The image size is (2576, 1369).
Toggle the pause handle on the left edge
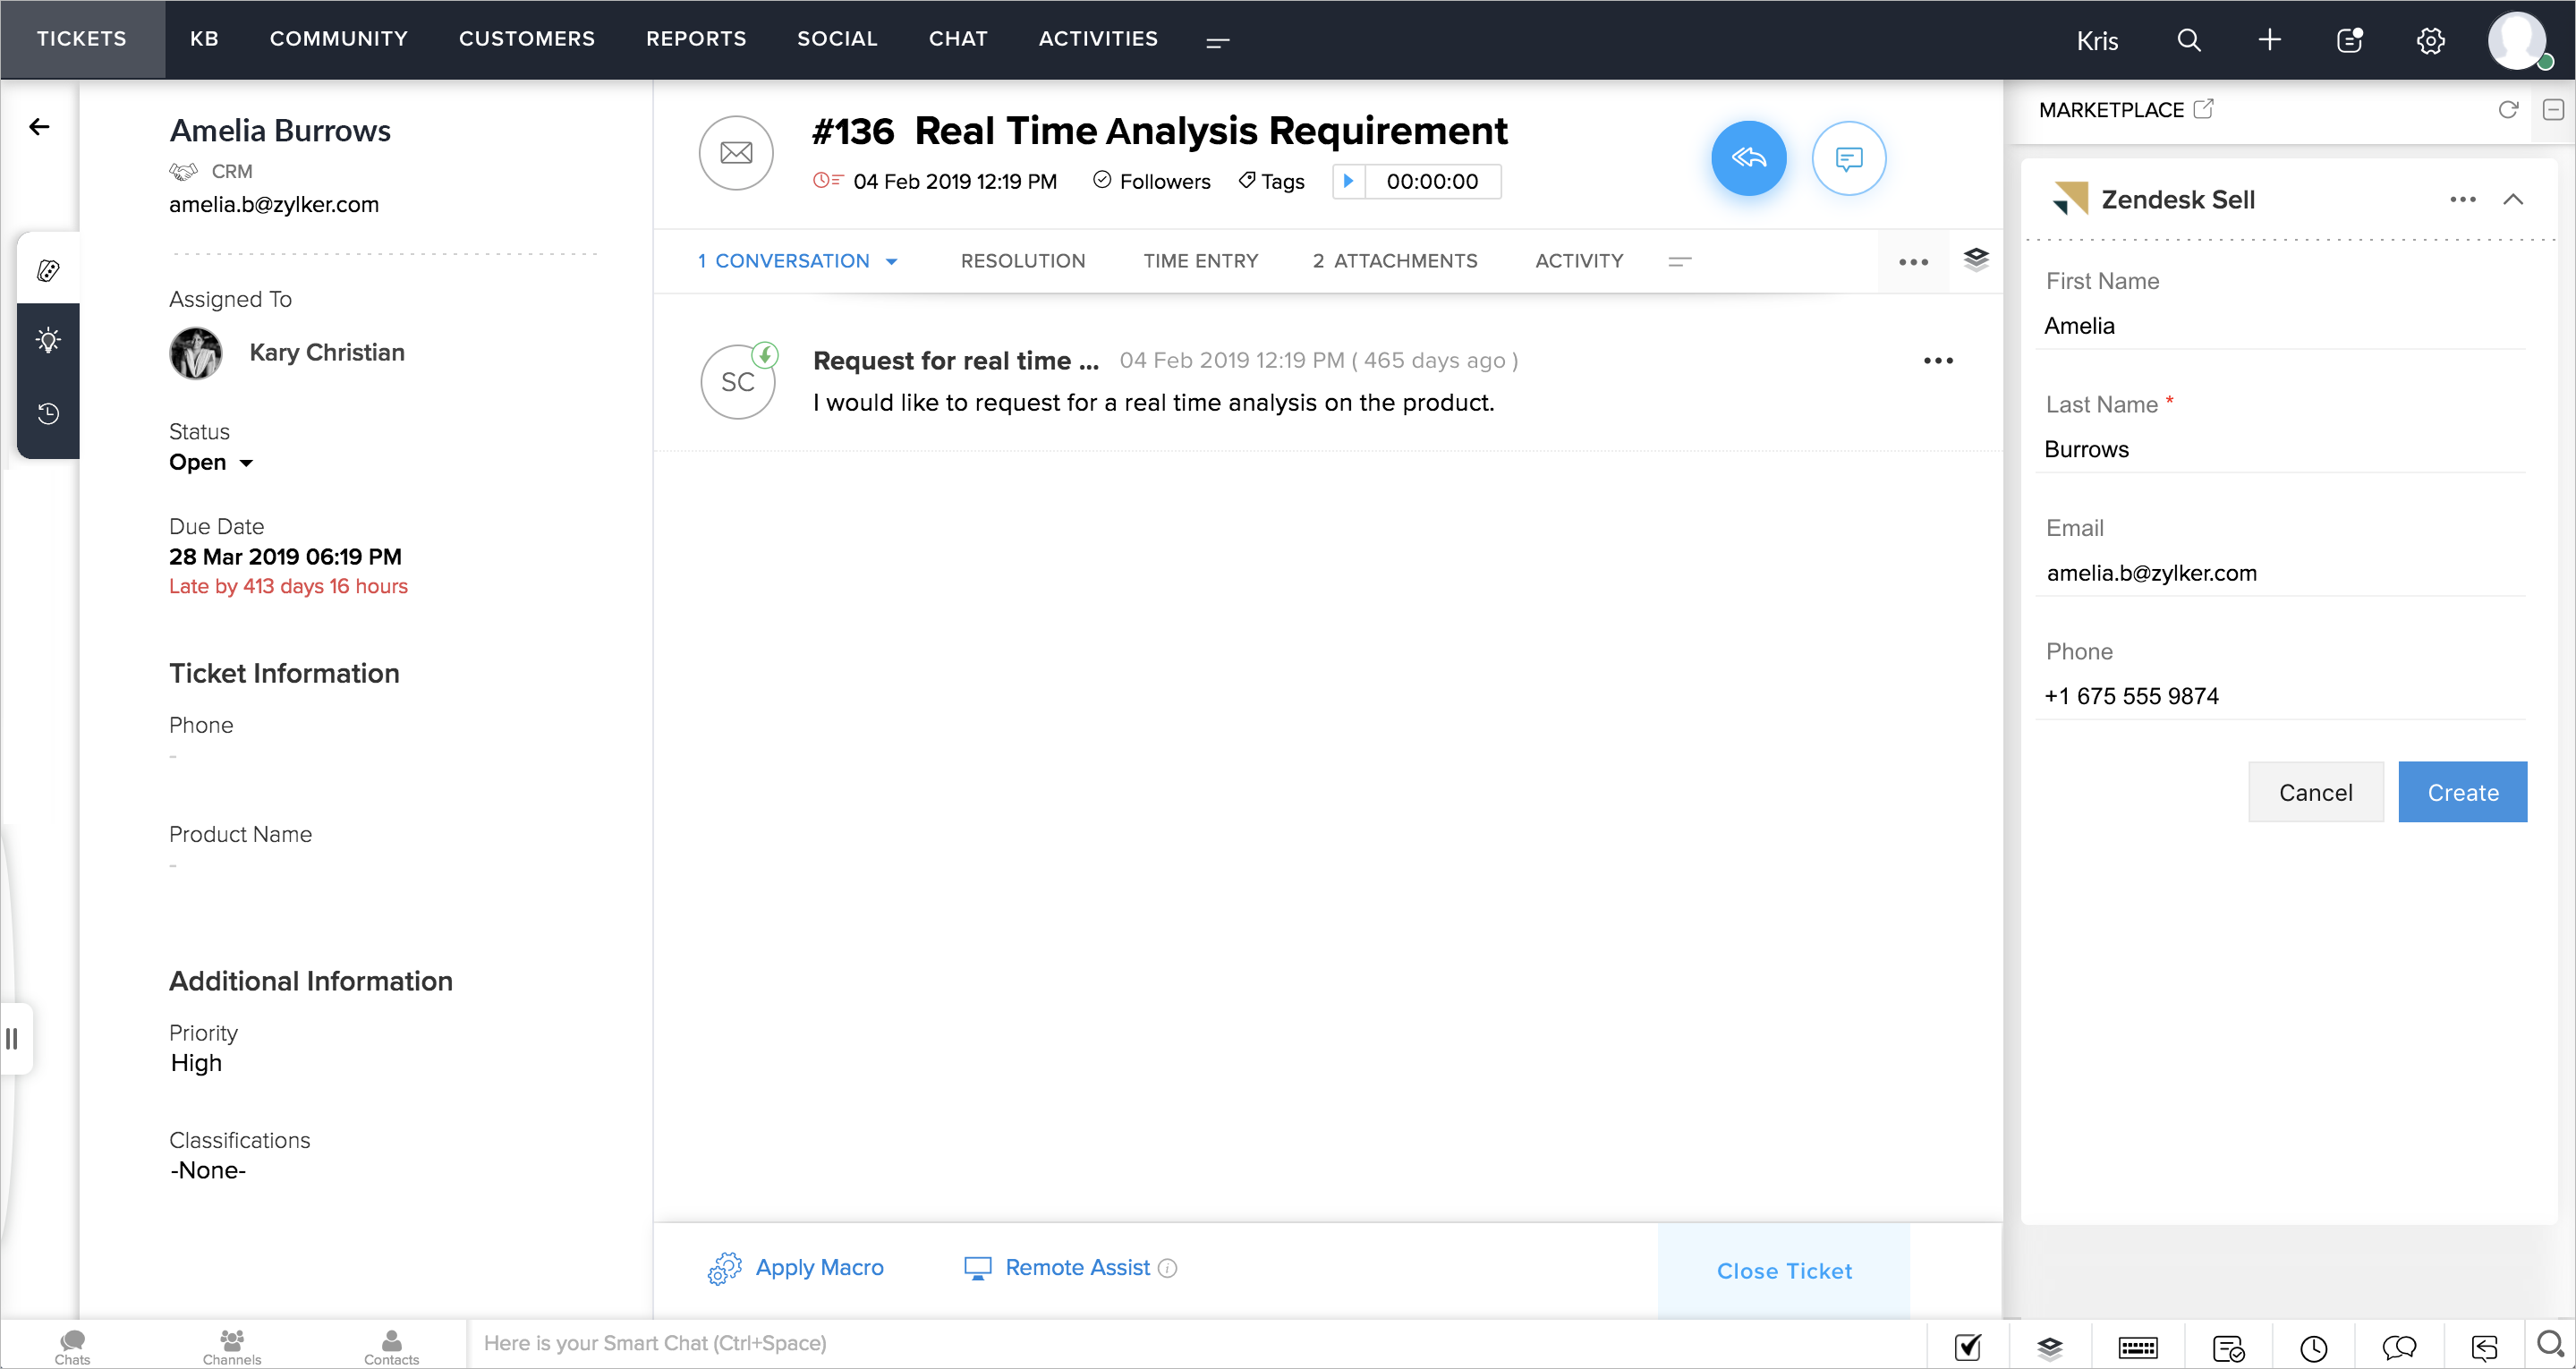pos(12,1038)
